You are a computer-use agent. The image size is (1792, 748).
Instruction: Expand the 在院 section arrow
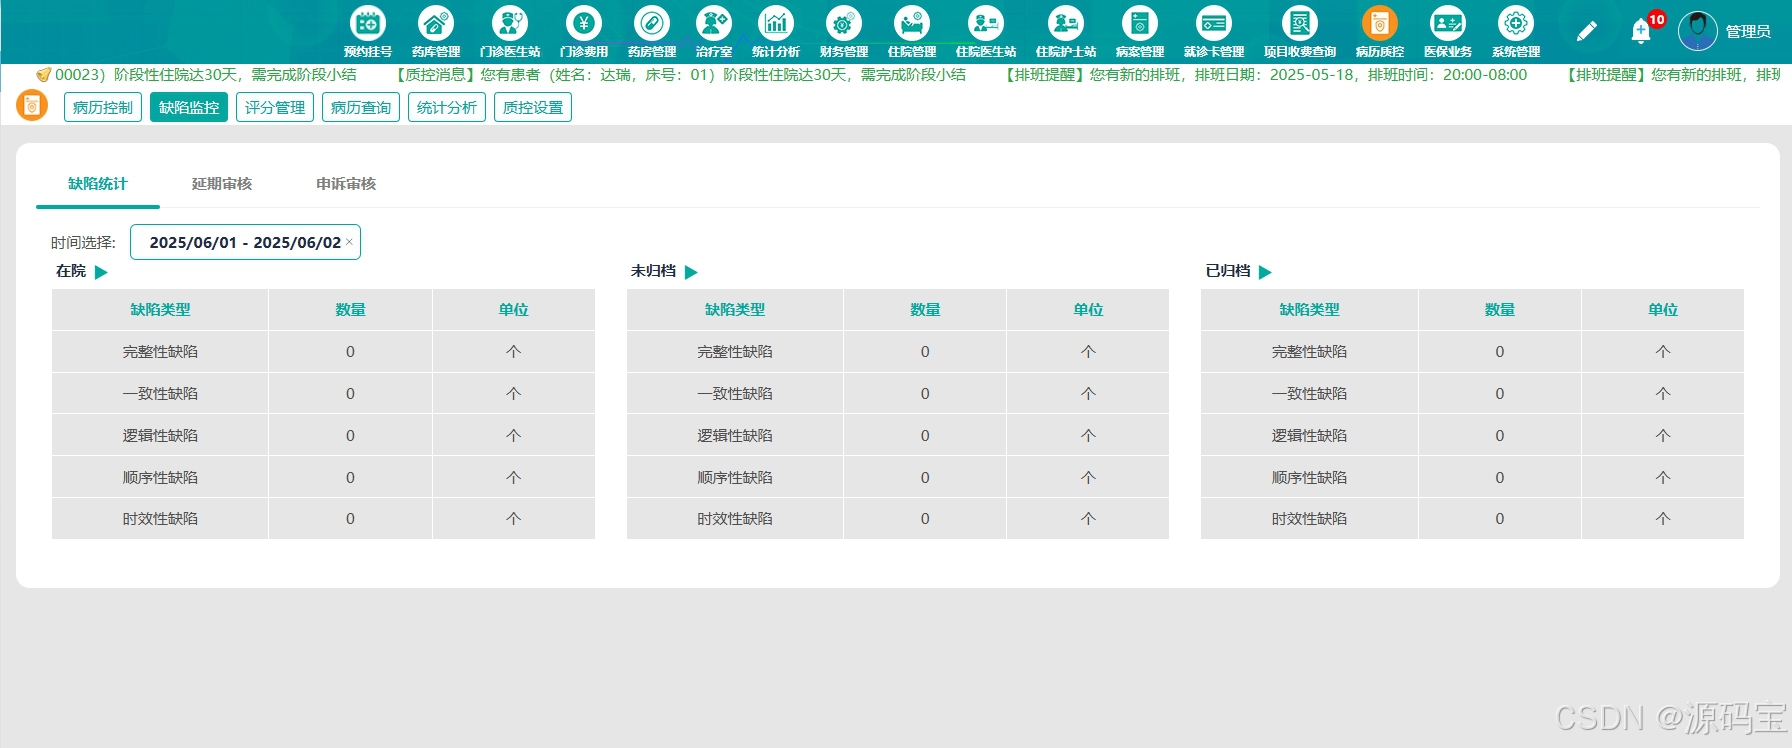coord(101,272)
